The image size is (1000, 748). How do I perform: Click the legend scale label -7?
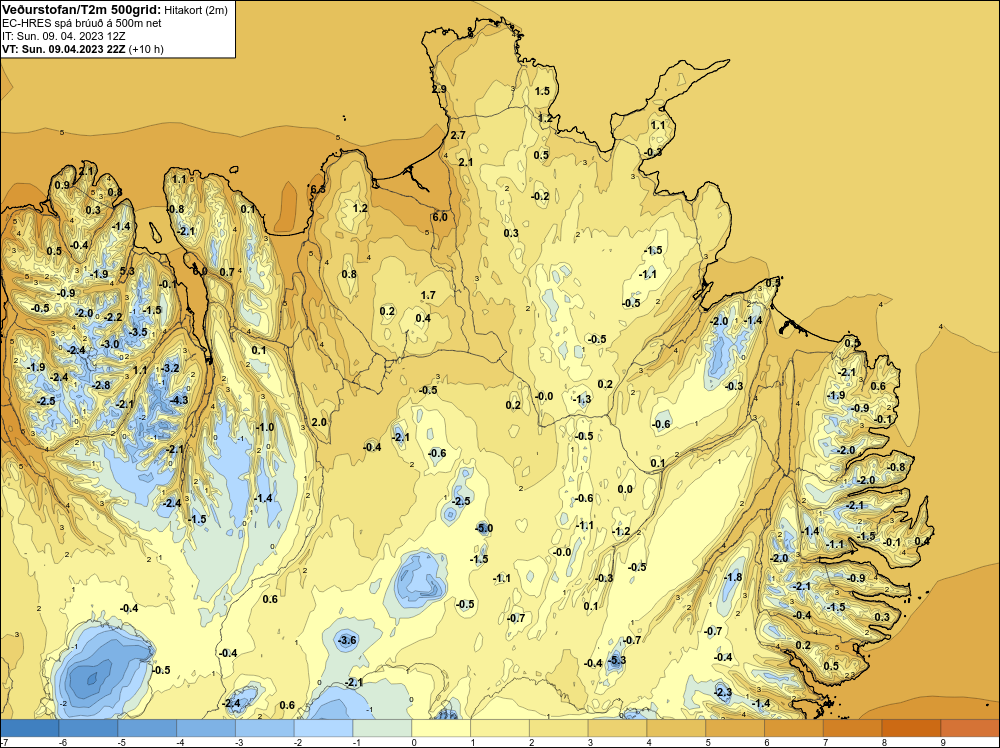[x=4, y=742]
